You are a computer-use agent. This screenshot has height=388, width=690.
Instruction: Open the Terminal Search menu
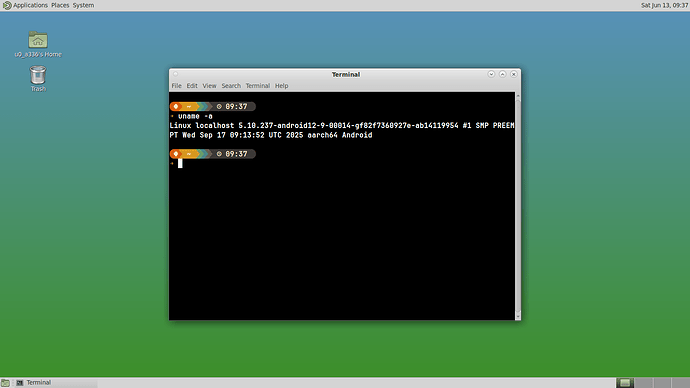click(x=231, y=86)
